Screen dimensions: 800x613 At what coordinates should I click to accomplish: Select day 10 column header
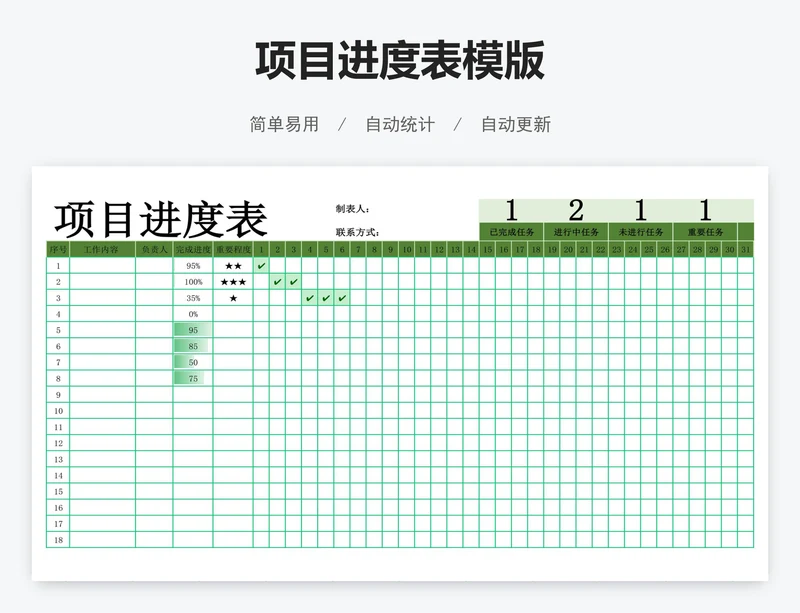click(407, 250)
